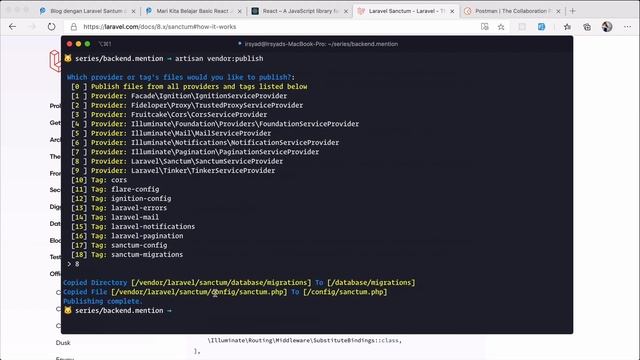Switch to Postman Collaboration Platform tab
Screen dimensions: 640x360
[x=512, y=11]
